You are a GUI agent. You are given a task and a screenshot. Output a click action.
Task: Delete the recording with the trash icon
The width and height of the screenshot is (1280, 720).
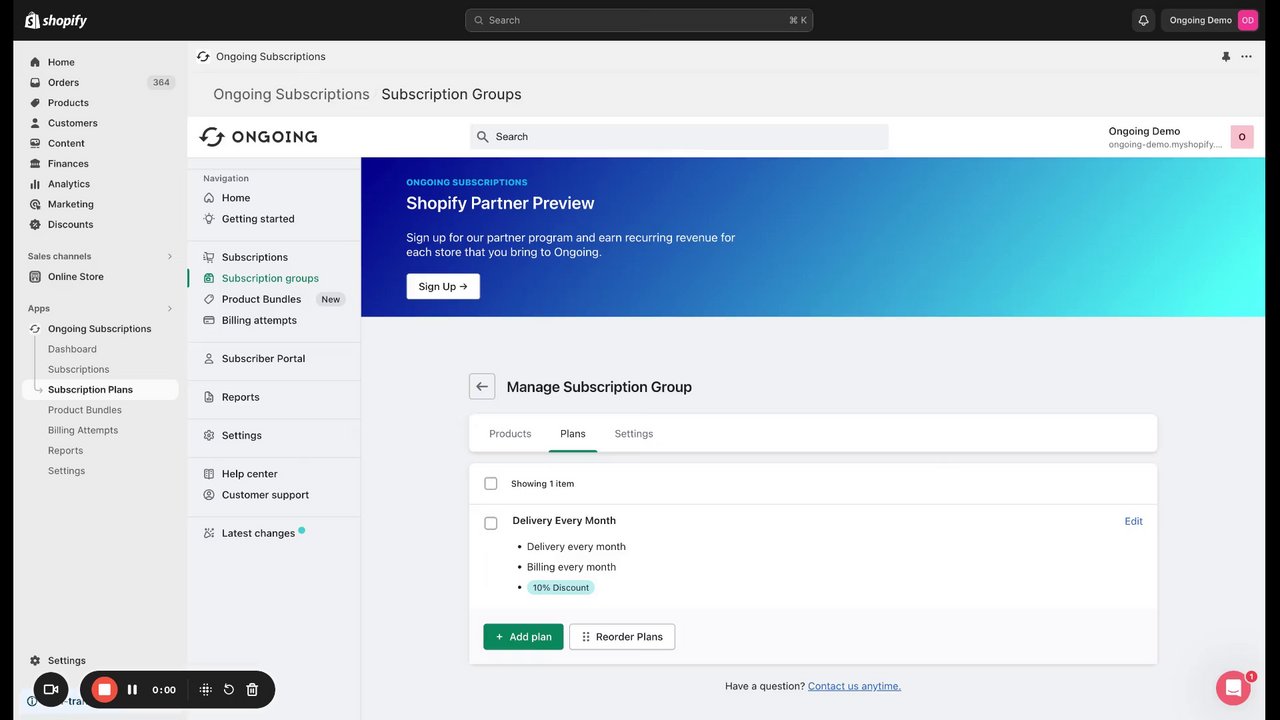[x=252, y=689]
